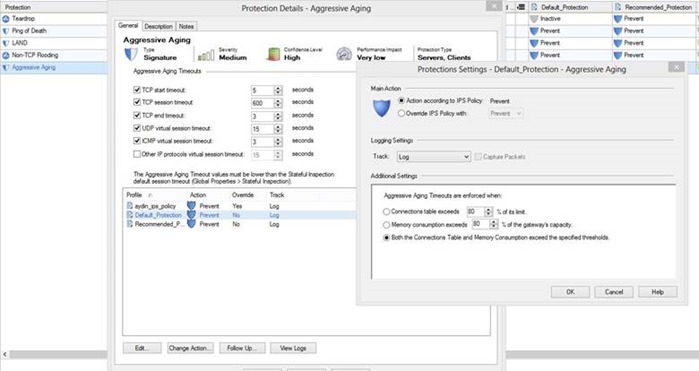
Task: Click Recommended_Protection Prevent shield for Non-TCP Flooding
Action: 618,55
